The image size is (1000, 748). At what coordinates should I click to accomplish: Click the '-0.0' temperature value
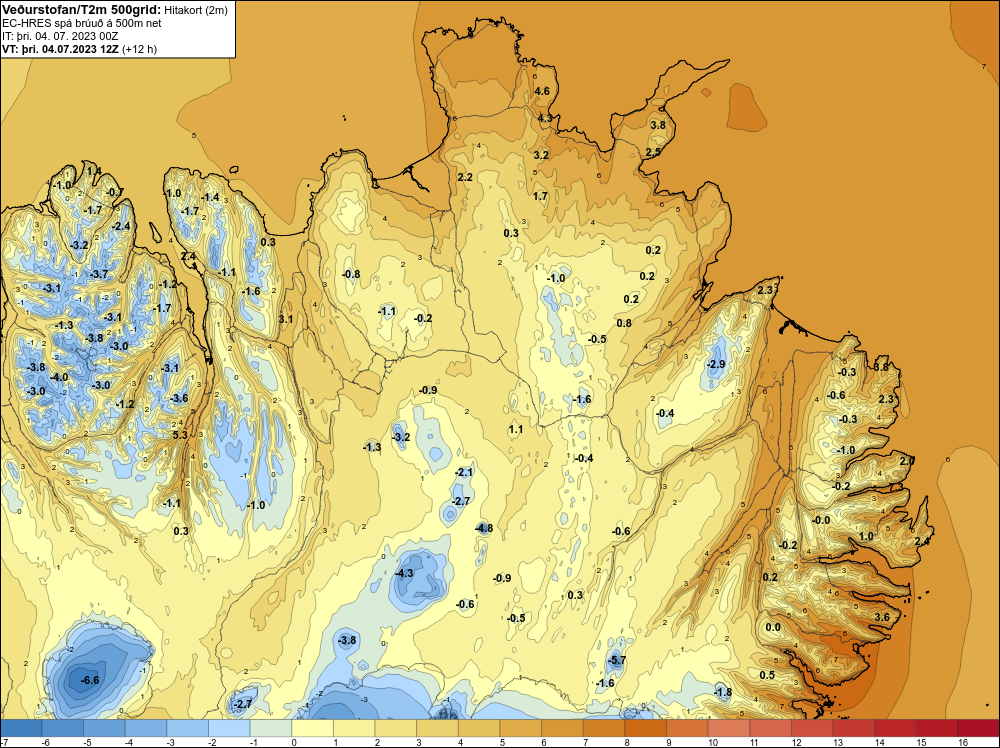821,520
